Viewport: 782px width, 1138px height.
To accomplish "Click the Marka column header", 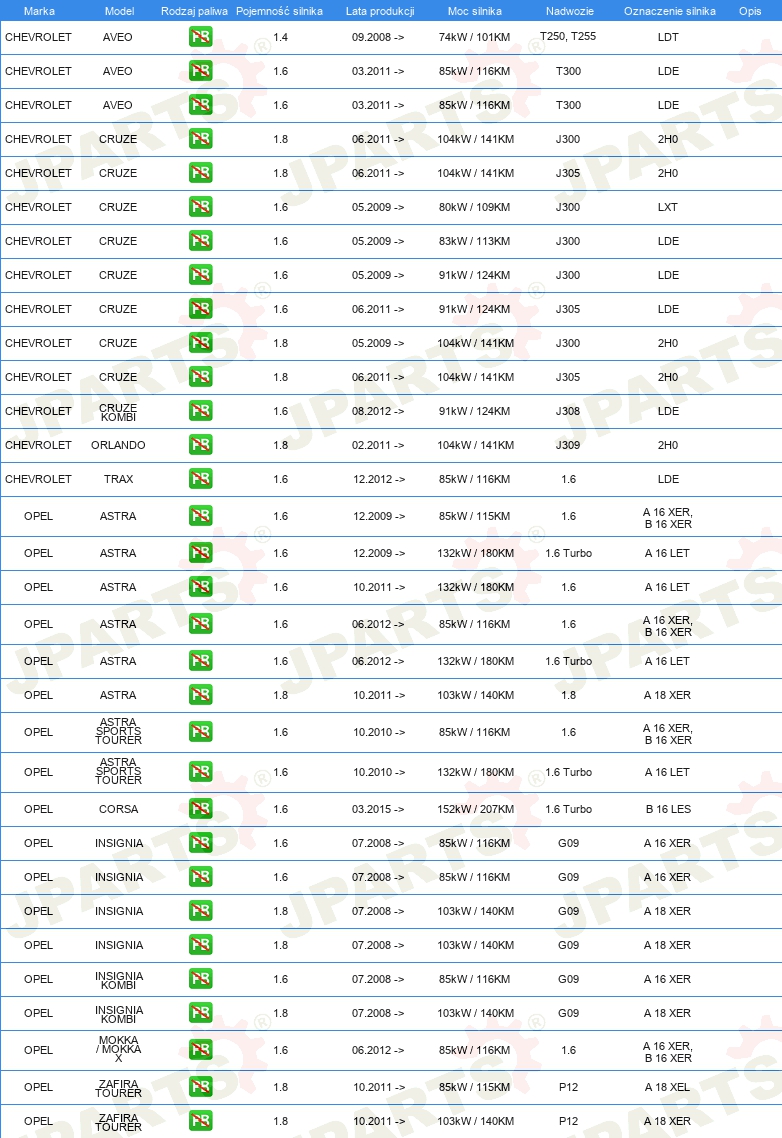I will tap(39, 11).
